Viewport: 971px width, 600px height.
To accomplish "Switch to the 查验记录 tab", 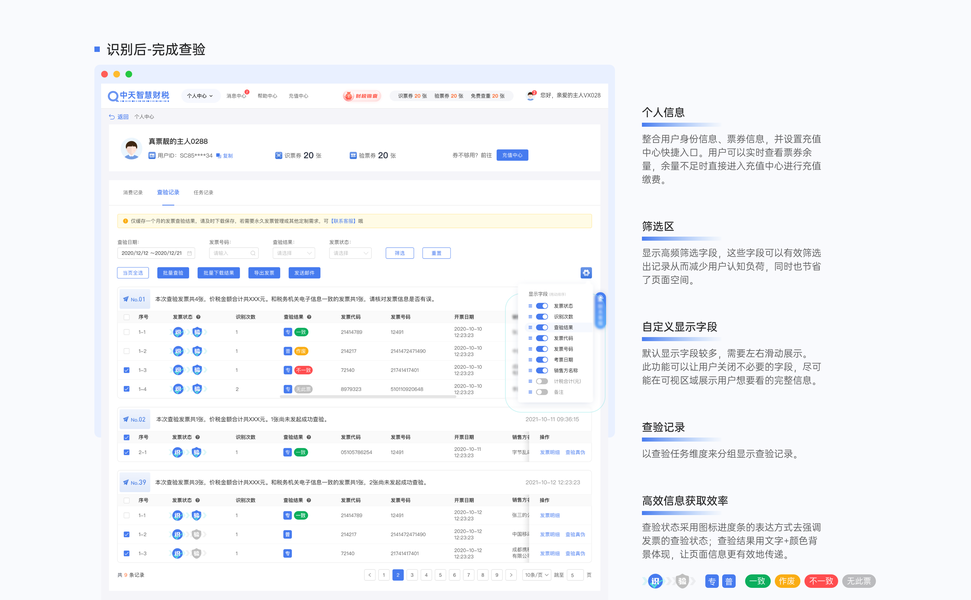I will pos(168,193).
